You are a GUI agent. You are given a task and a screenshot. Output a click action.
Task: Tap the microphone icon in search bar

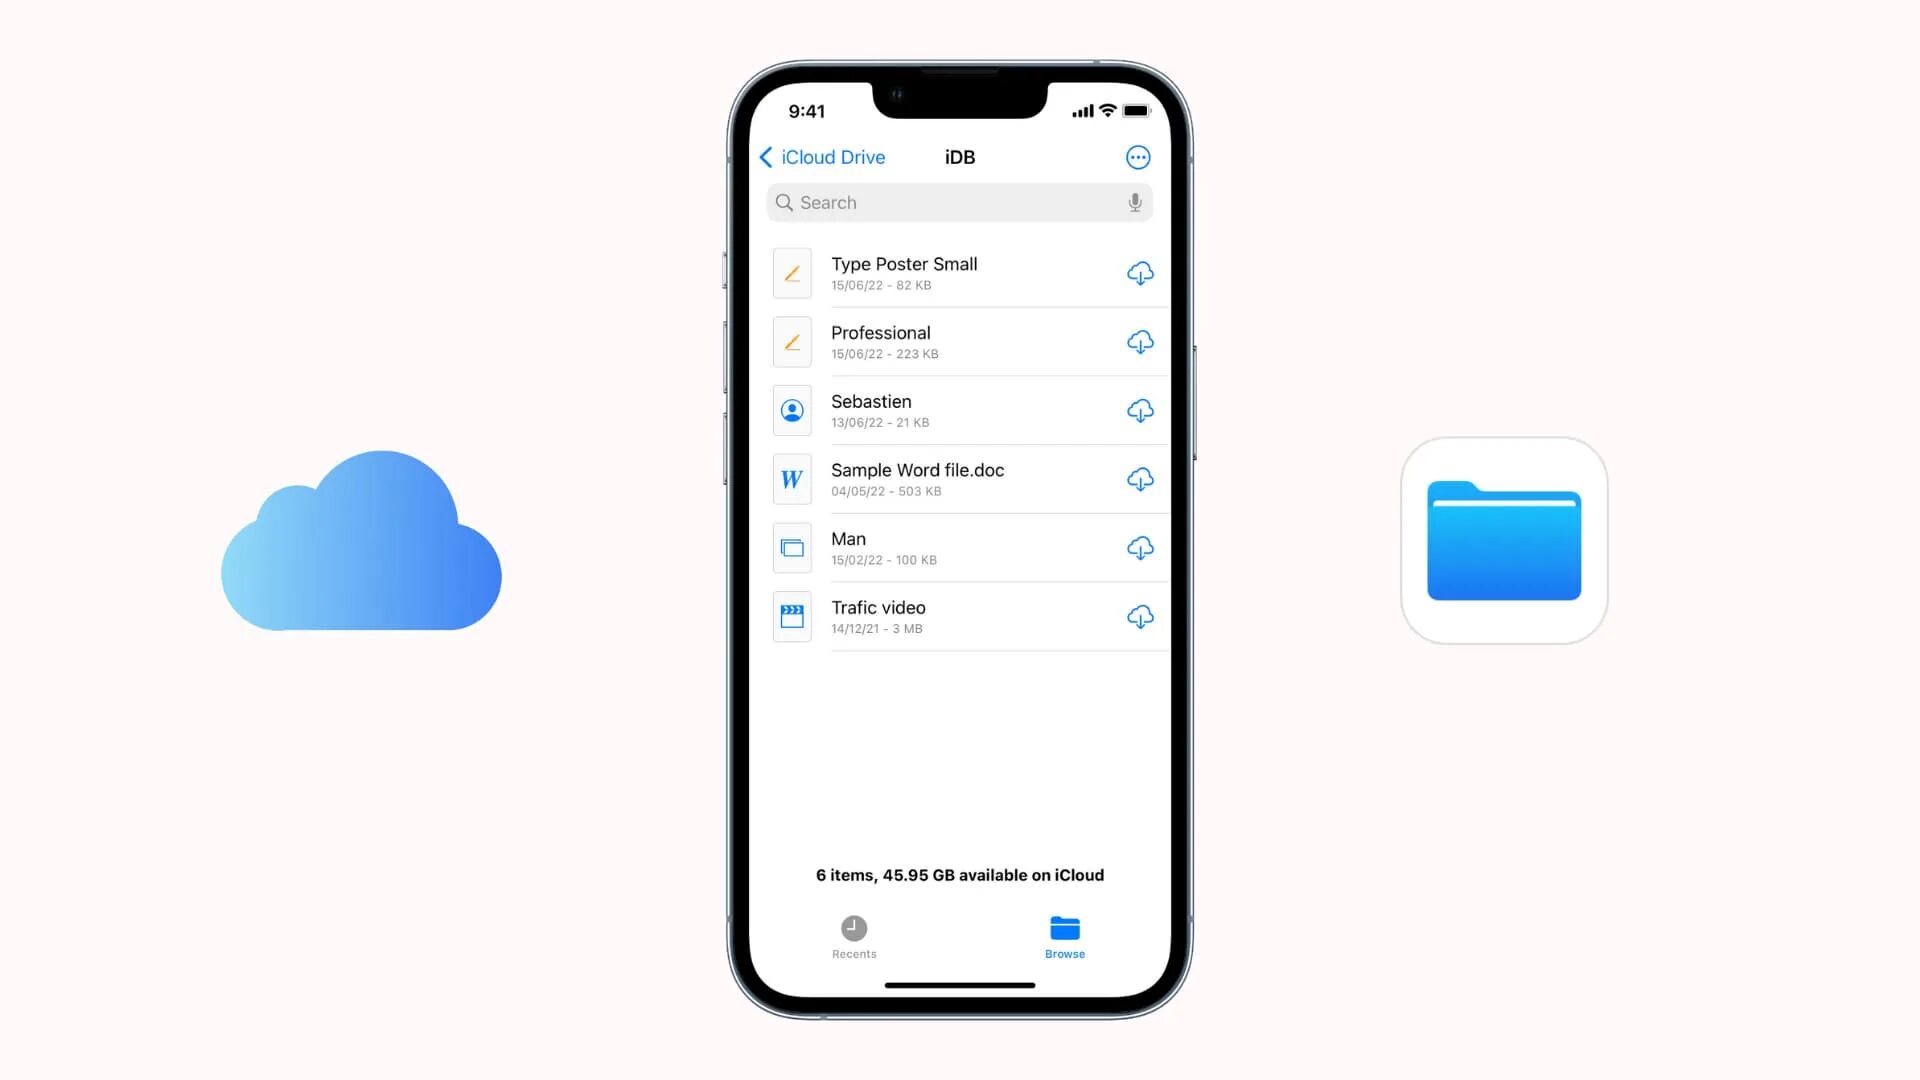click(x=1131, y=202)
